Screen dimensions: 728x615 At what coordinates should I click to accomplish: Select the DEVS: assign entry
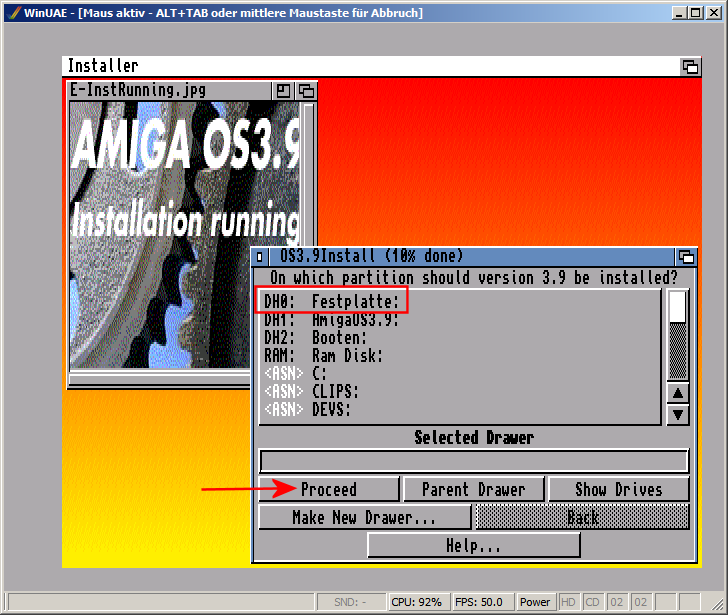point(459,410)
